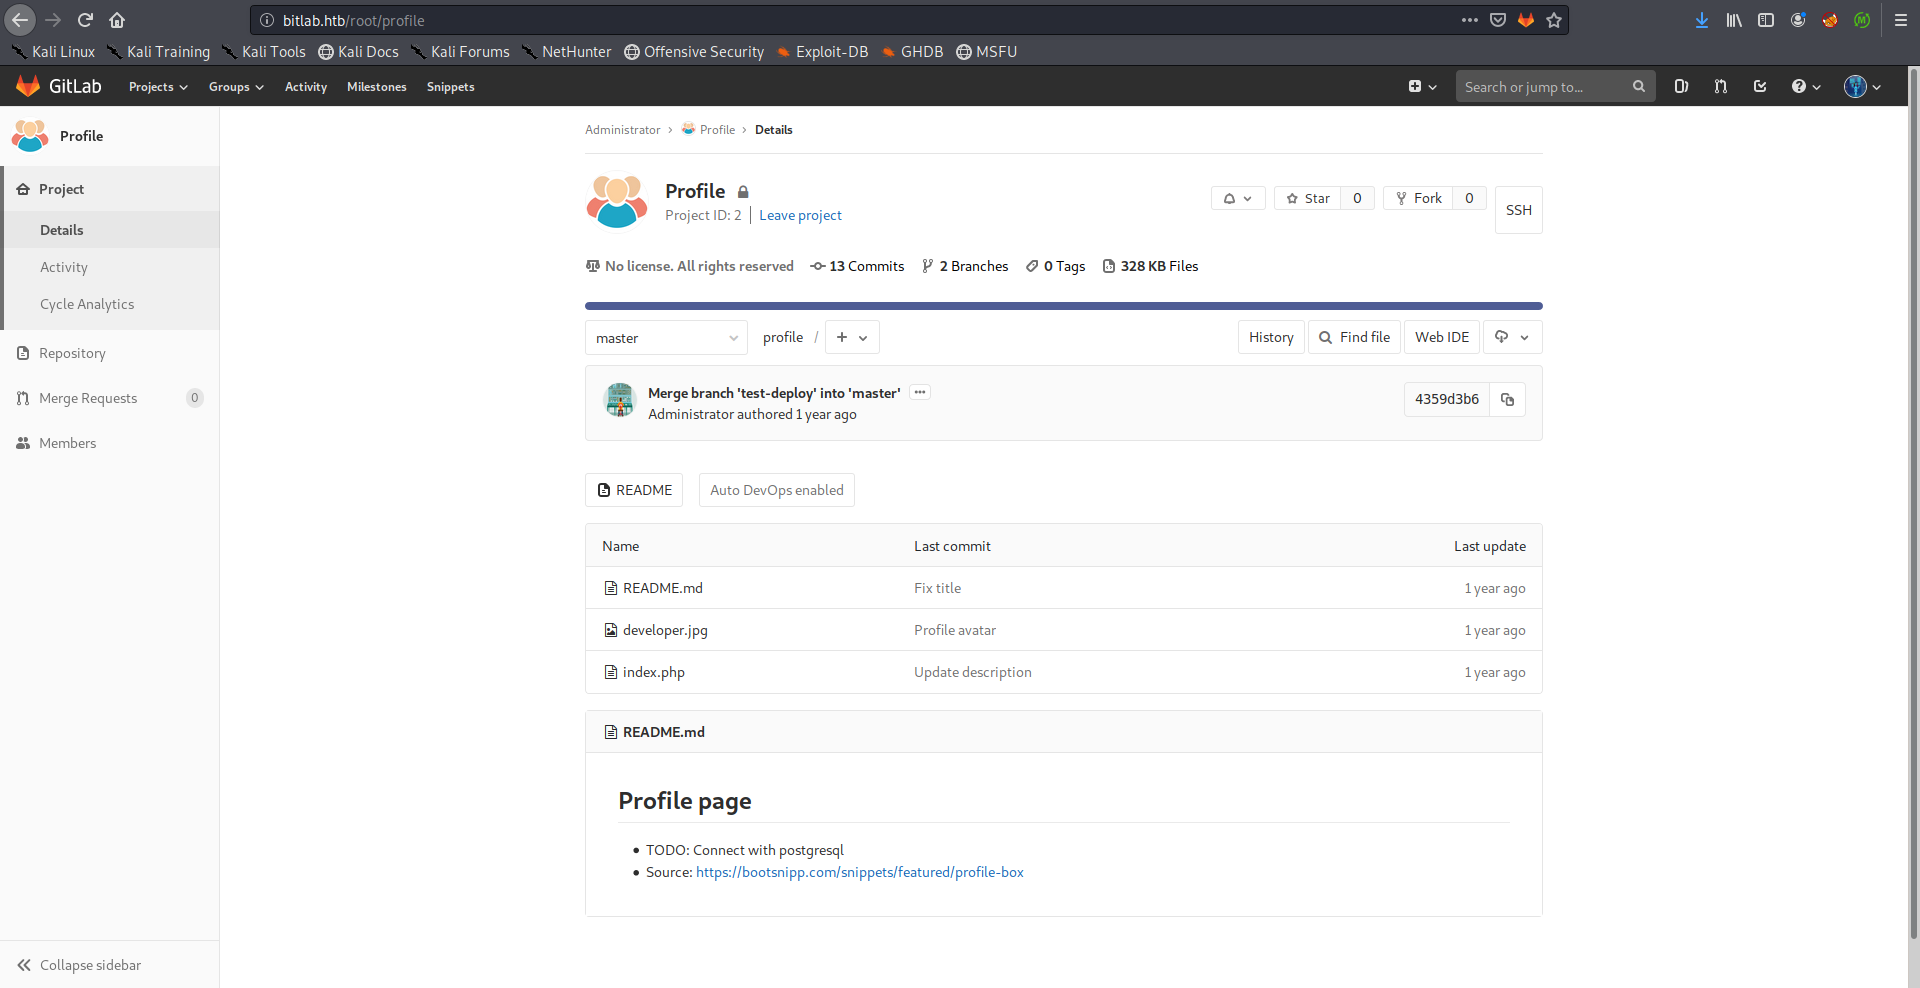Image resolution: width=1920 pixels, height=988 pixels.
Task: Click the language color bar under stats
Action: click(x=1063, y=306)
